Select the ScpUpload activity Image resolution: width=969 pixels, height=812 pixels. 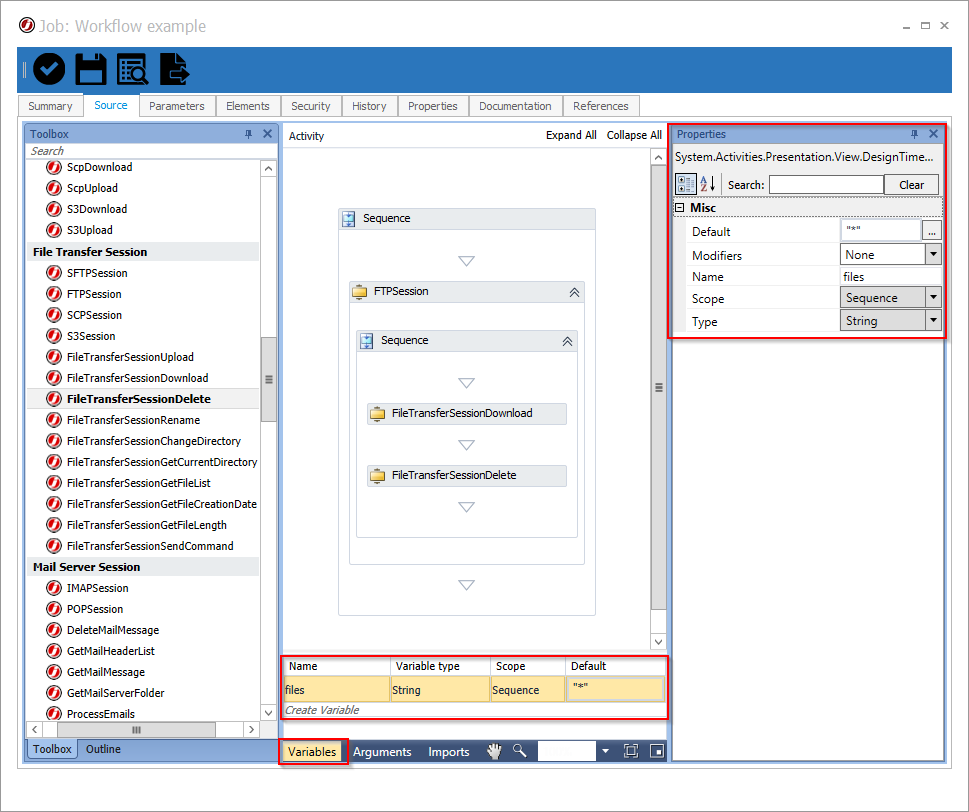(x=92, y=188)
